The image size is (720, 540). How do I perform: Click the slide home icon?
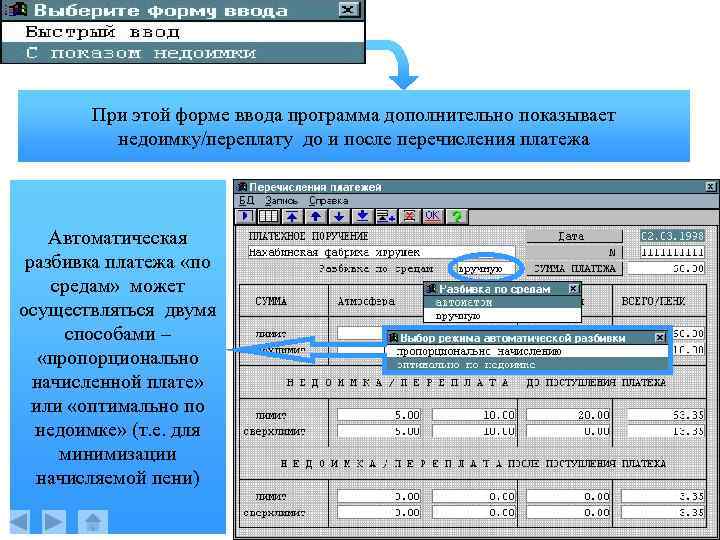click(93, 522)
